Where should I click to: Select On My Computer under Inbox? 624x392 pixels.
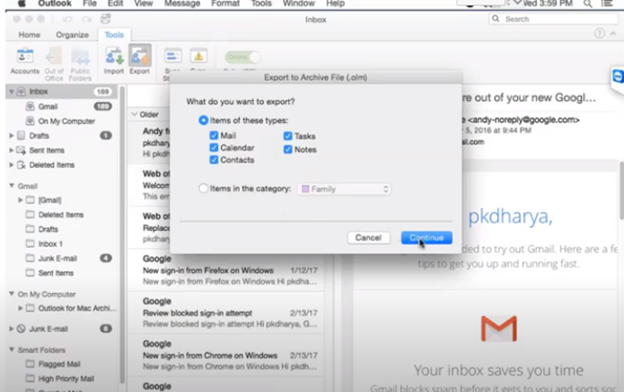(x=66, y=121)
